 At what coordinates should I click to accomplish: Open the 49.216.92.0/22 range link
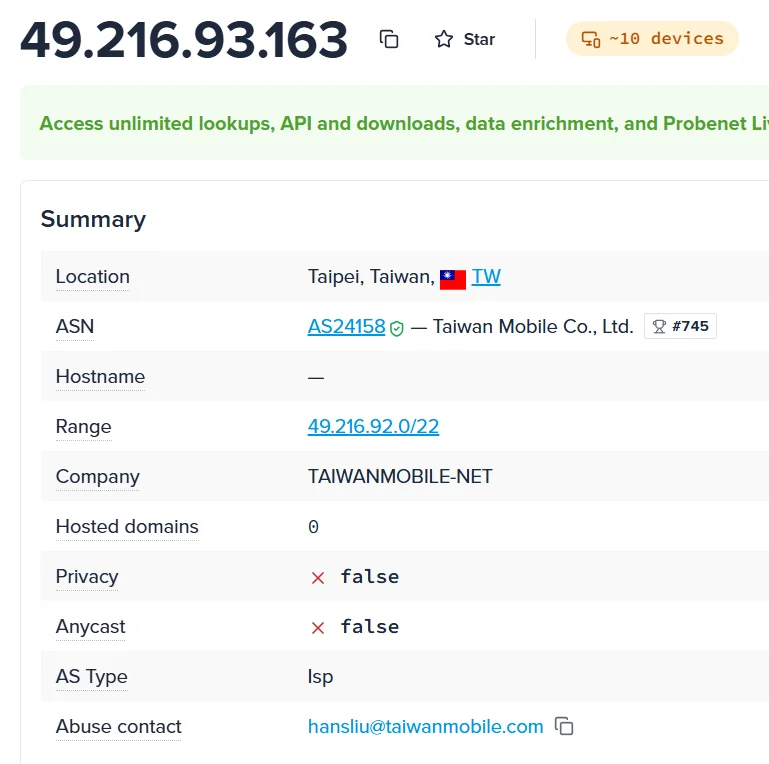pyautogui.click(x=373, y=427)
